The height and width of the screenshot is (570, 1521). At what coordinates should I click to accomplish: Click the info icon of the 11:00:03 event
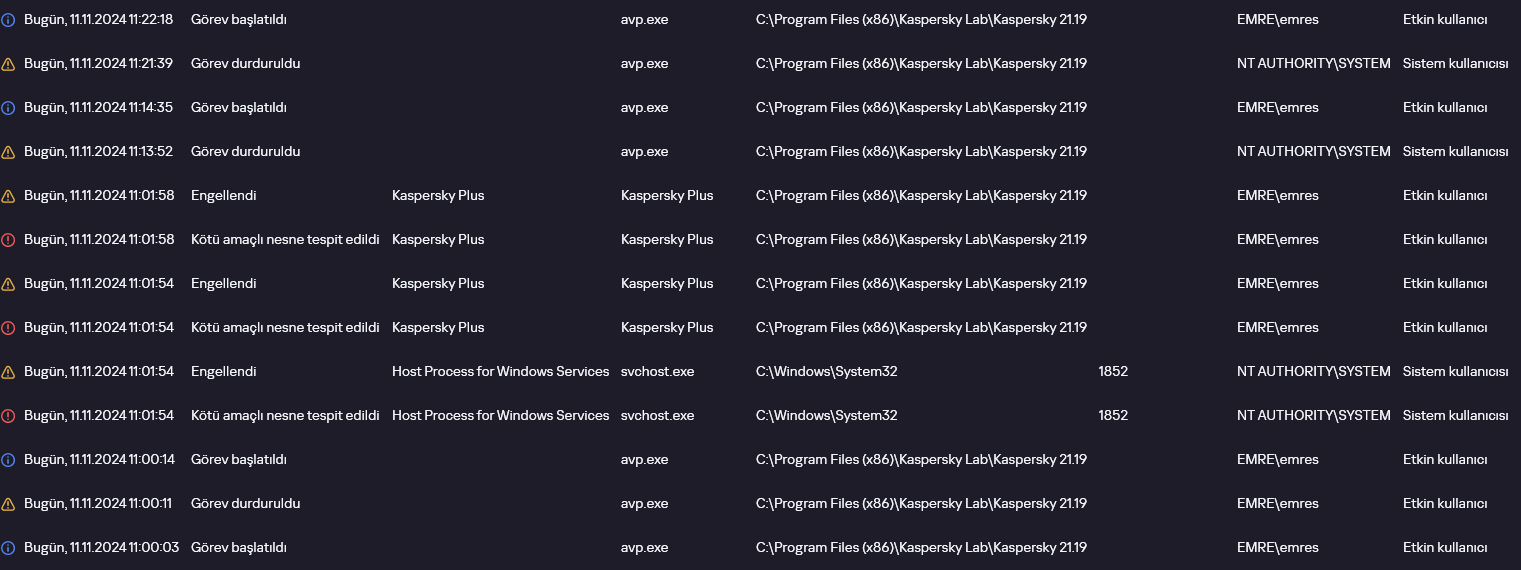[x=8, y=548]
